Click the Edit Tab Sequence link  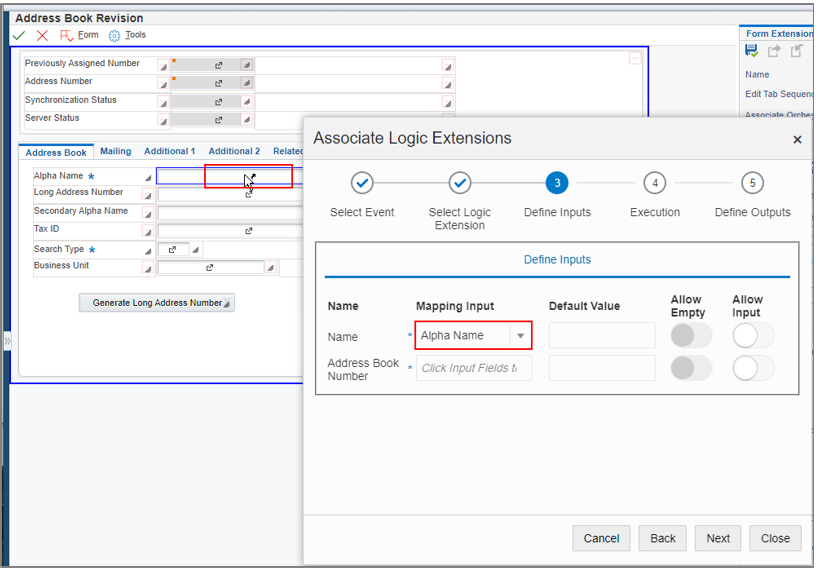click(x=778, y=94)
